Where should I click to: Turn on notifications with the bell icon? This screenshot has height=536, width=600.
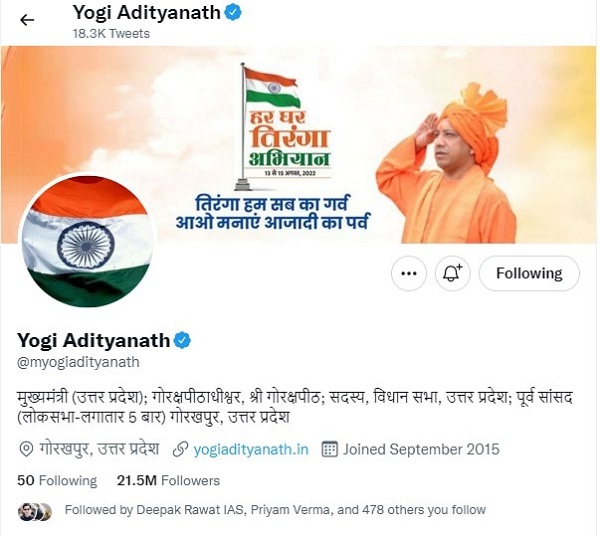(453, 274)
